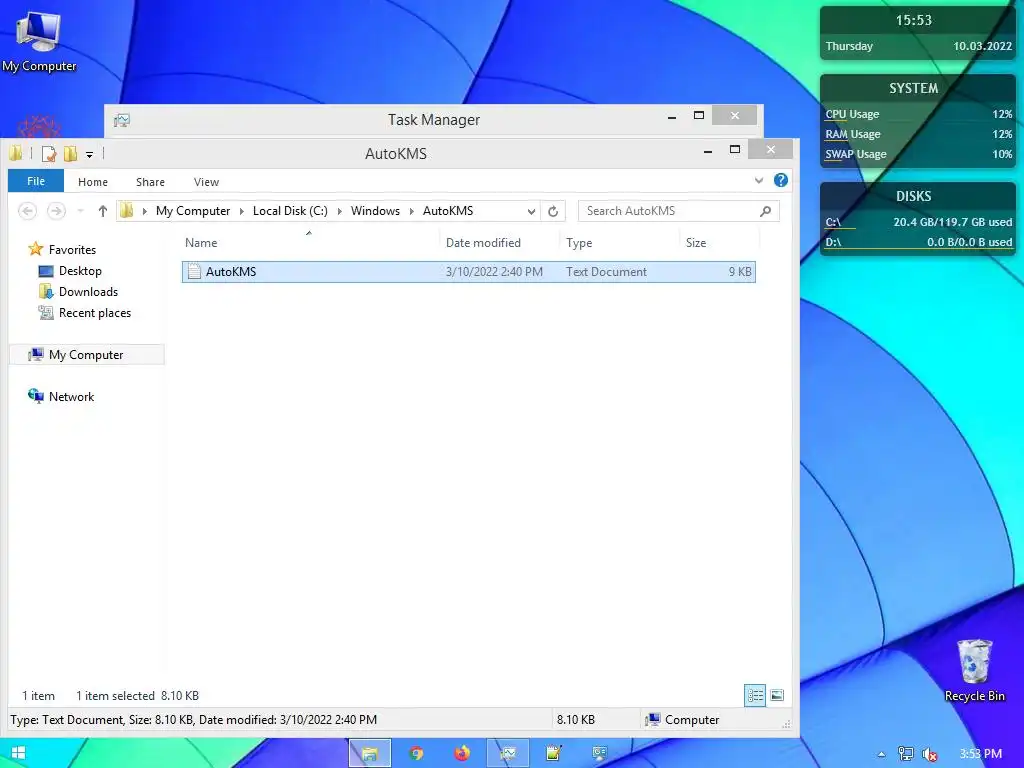
Task: Expand the ribbon with the chevron
Action: [x=759, y=180]
